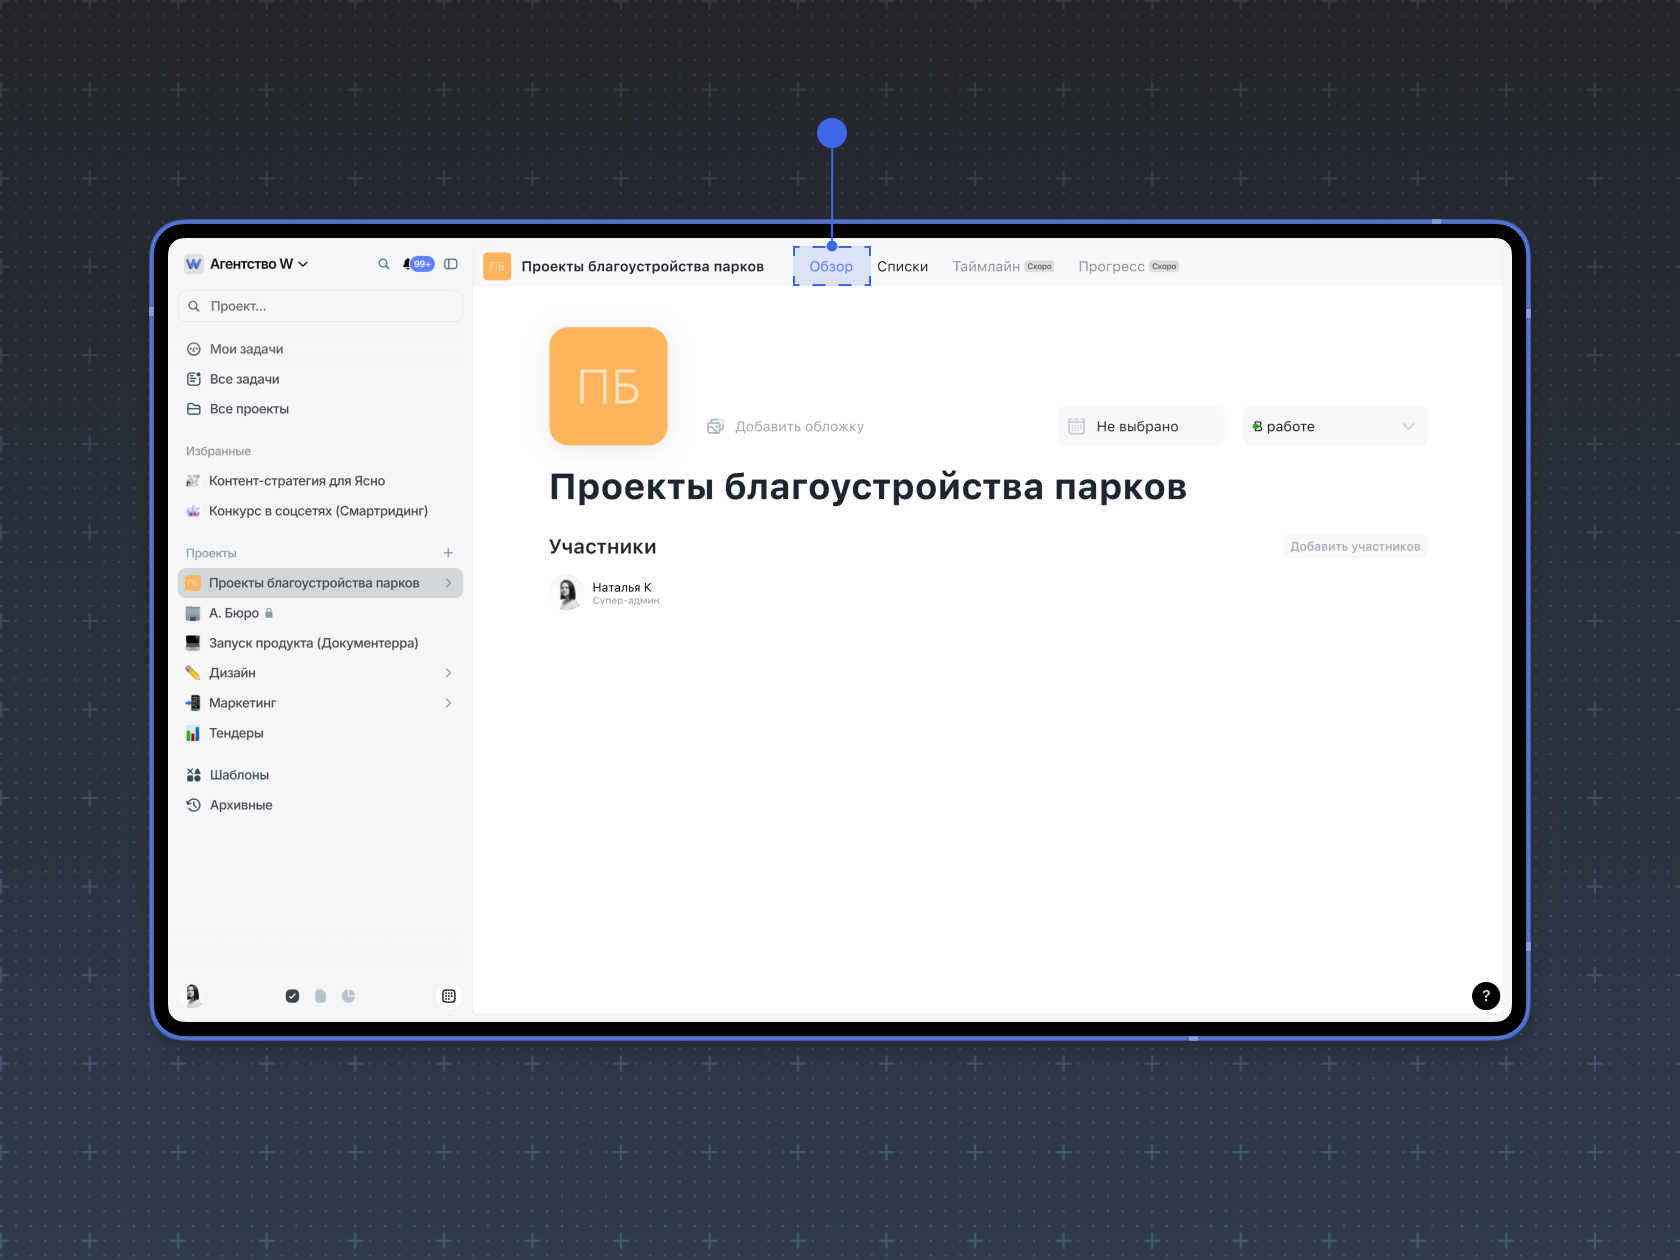Switch to the Обзор tab
The width and height of the screenshot is (1680, 1260).
(x=831, y=266)
